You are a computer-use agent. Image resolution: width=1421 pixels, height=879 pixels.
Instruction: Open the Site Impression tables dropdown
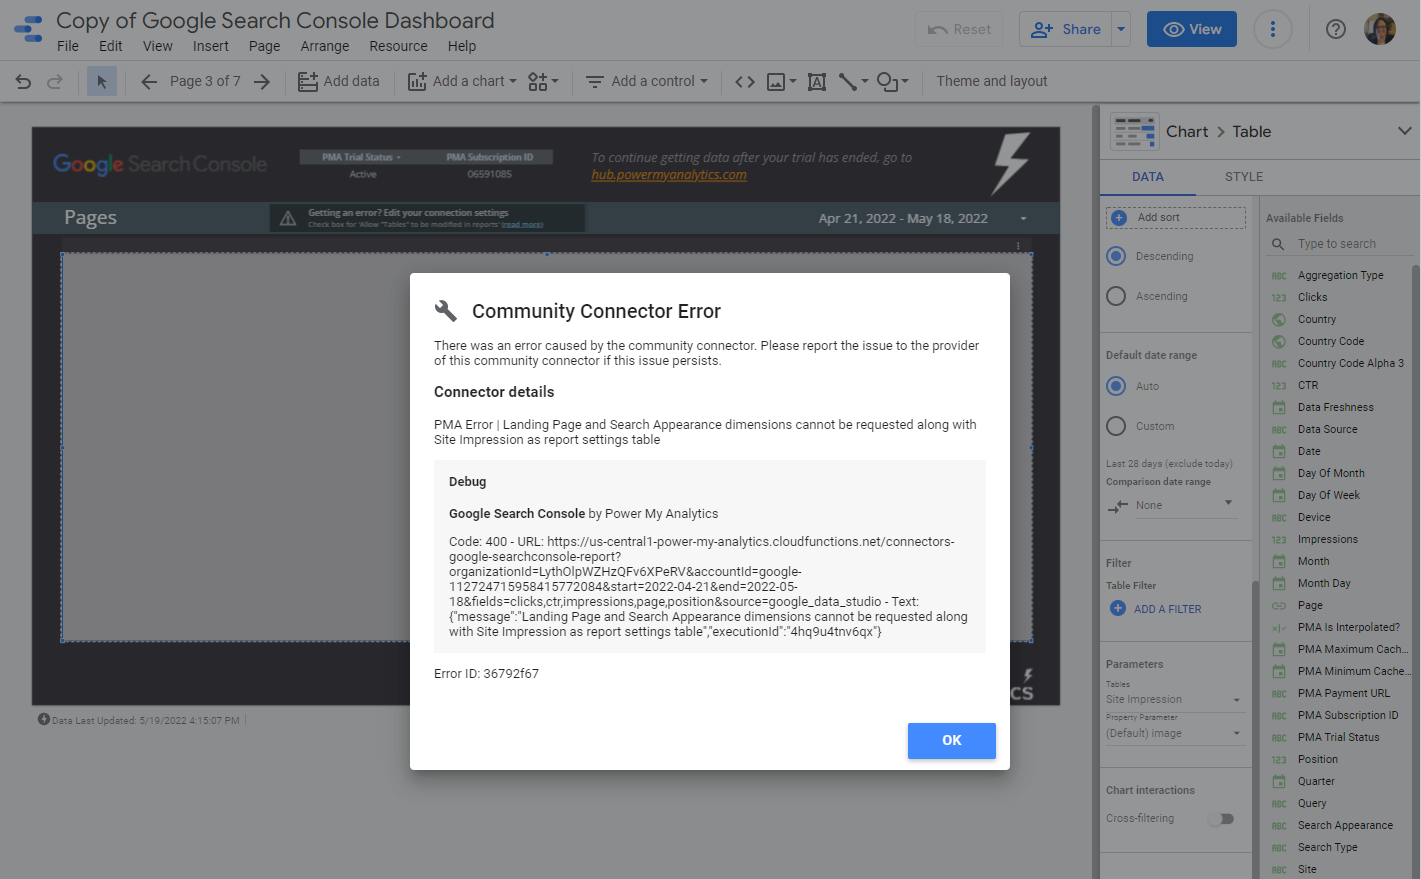point(1173,699)
